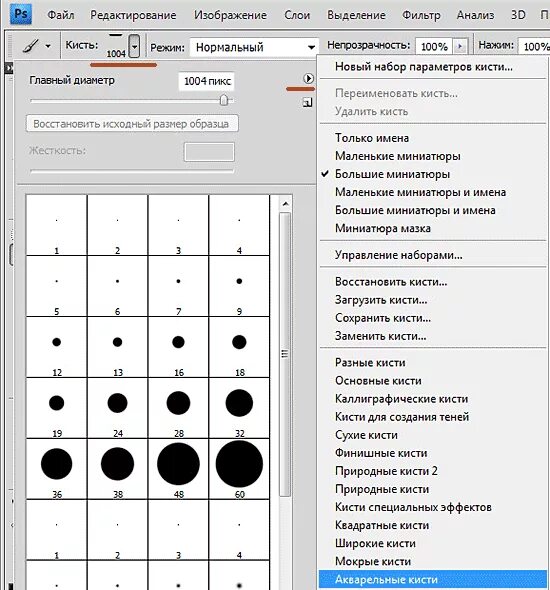Open the Режим Нормальный blend mode dropdown
This screenshot has width=550, height=590.
254,47
